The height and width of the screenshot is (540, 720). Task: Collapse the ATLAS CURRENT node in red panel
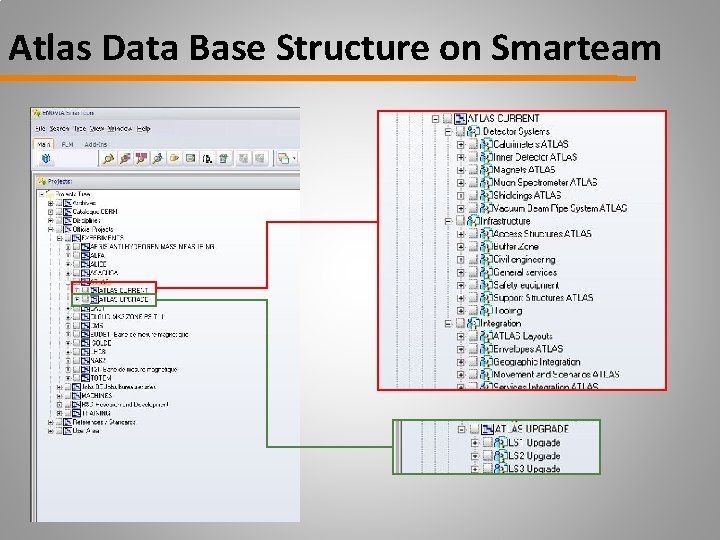(435, 119)
